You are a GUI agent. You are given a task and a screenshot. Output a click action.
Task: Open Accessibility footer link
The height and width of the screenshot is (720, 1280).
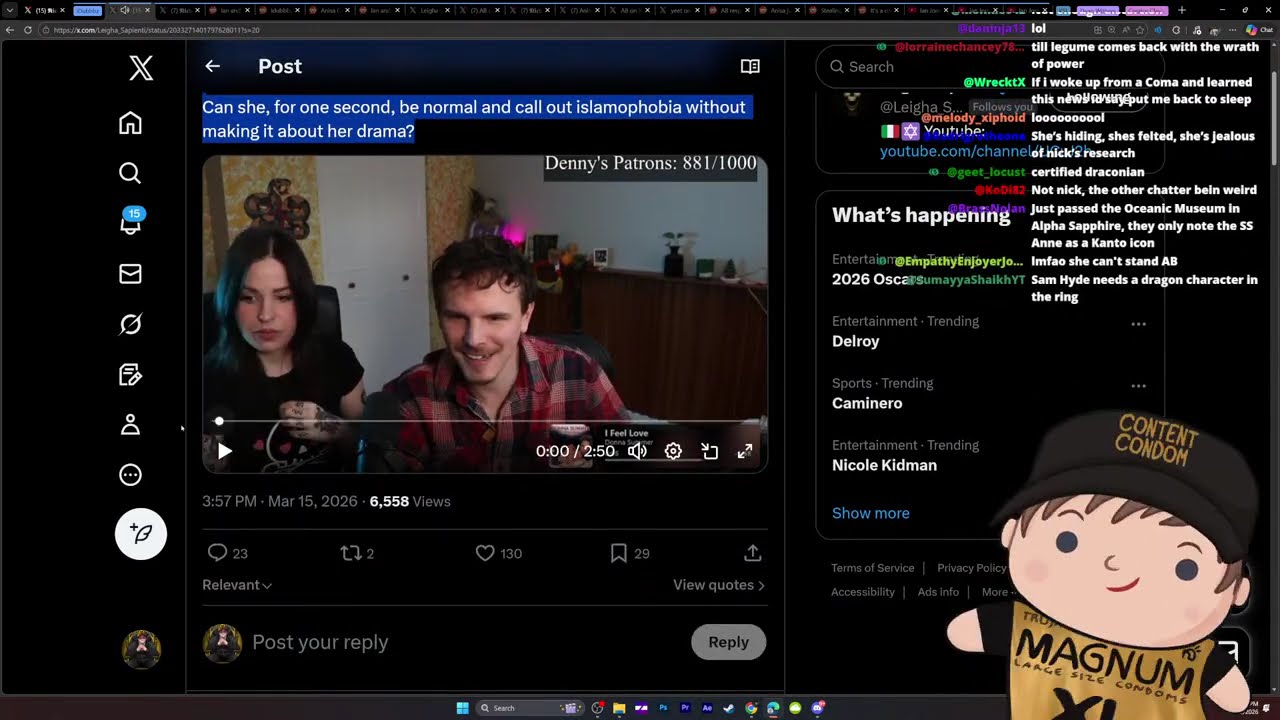coord(863,592)
